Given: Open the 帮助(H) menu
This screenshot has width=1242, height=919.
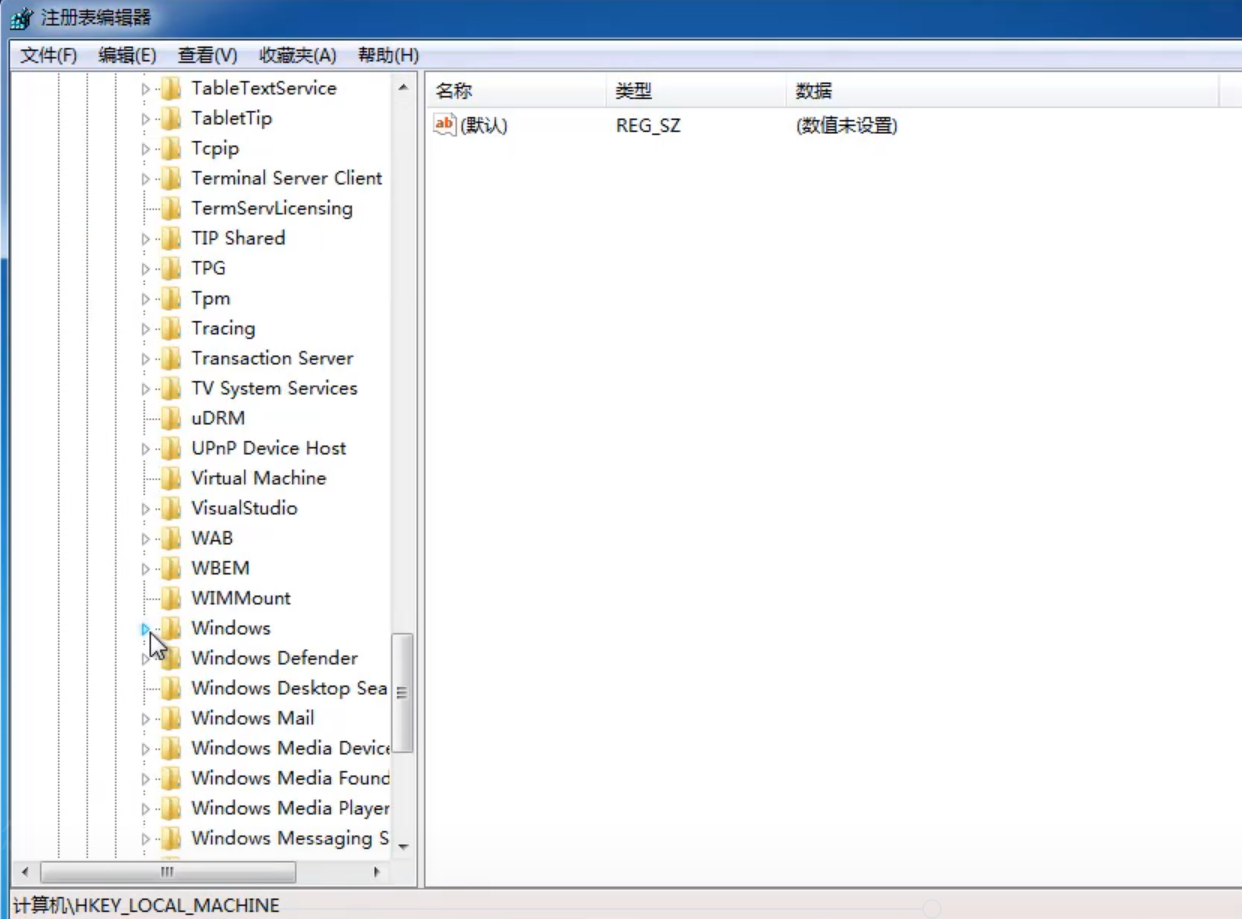Looking at the screenshot, I should (x=386, y=55).
